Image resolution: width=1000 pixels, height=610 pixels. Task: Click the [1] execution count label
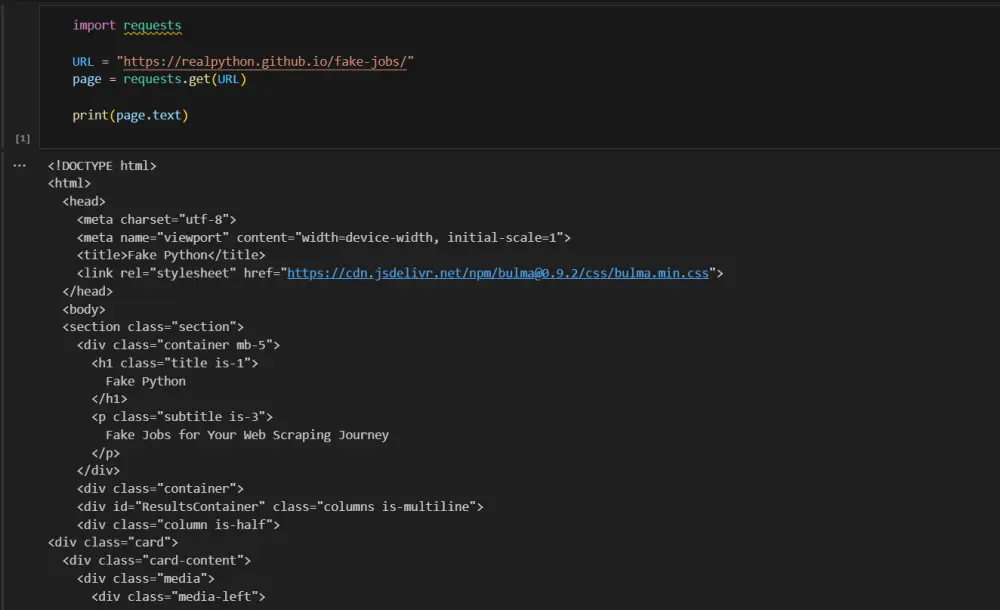22,138
